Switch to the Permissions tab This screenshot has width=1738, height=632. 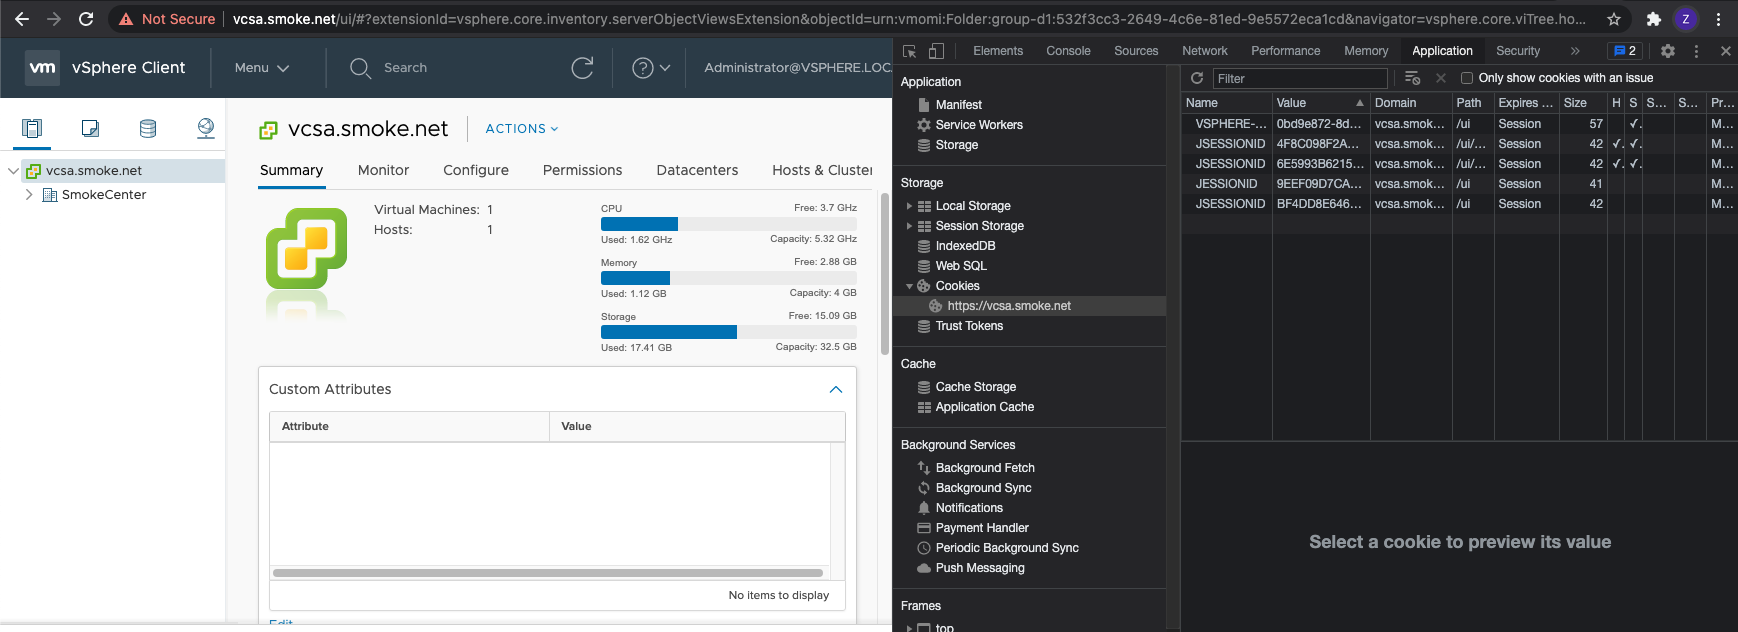[x=582, y=170]
